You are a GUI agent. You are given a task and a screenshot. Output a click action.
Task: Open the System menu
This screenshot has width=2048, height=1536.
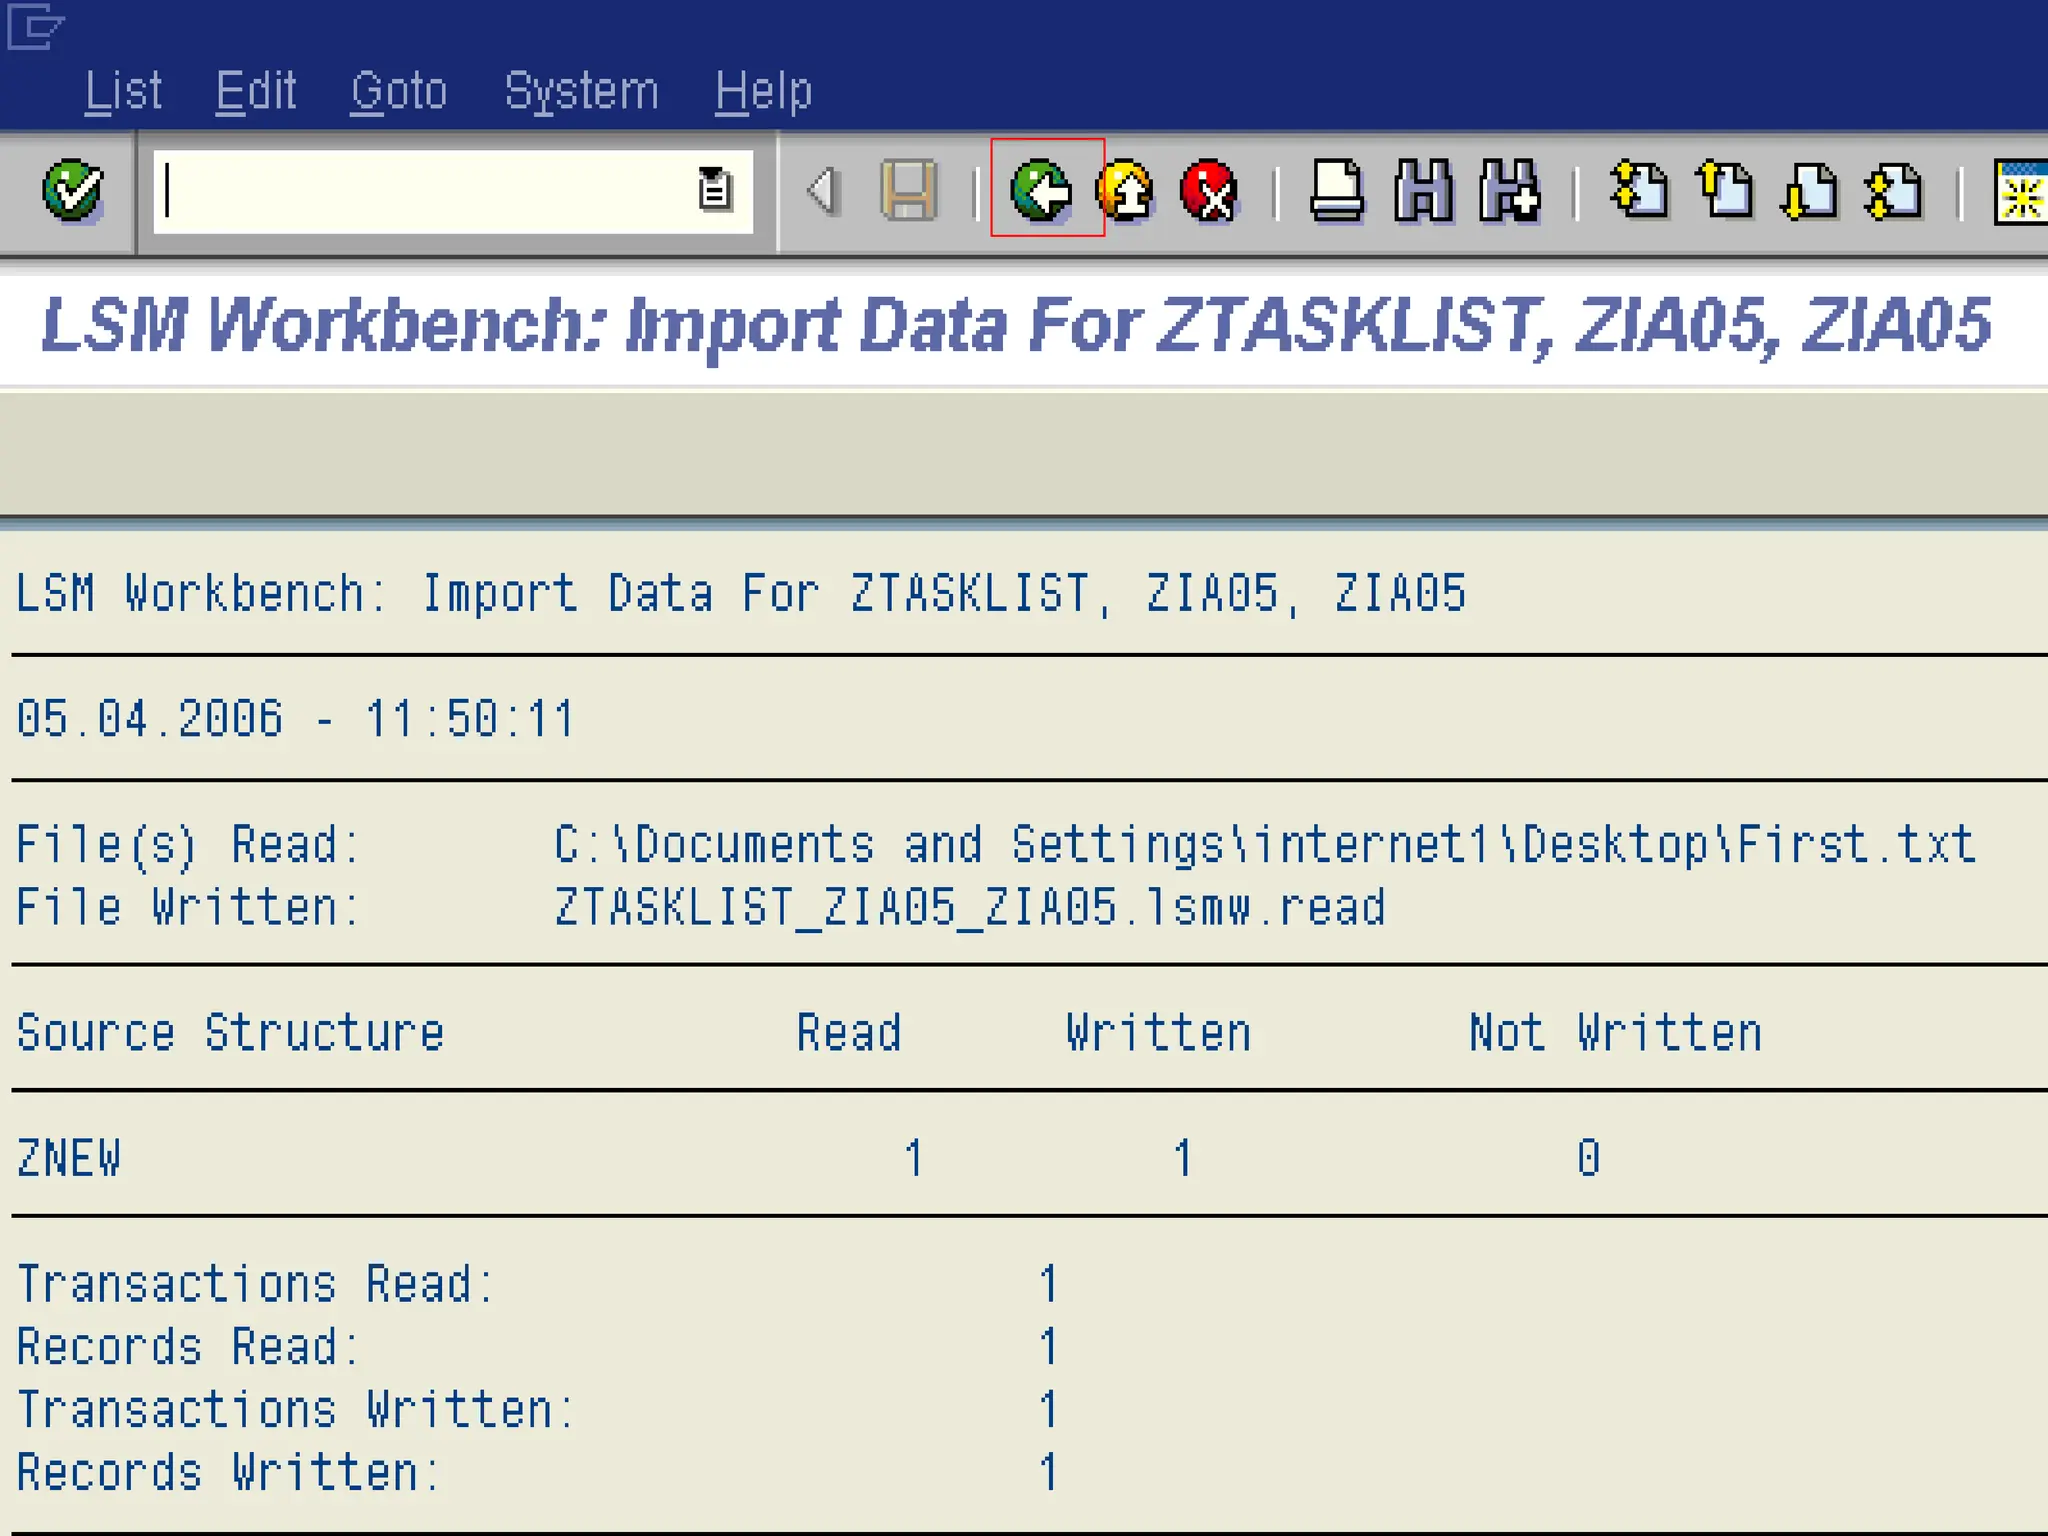point(581,92)
